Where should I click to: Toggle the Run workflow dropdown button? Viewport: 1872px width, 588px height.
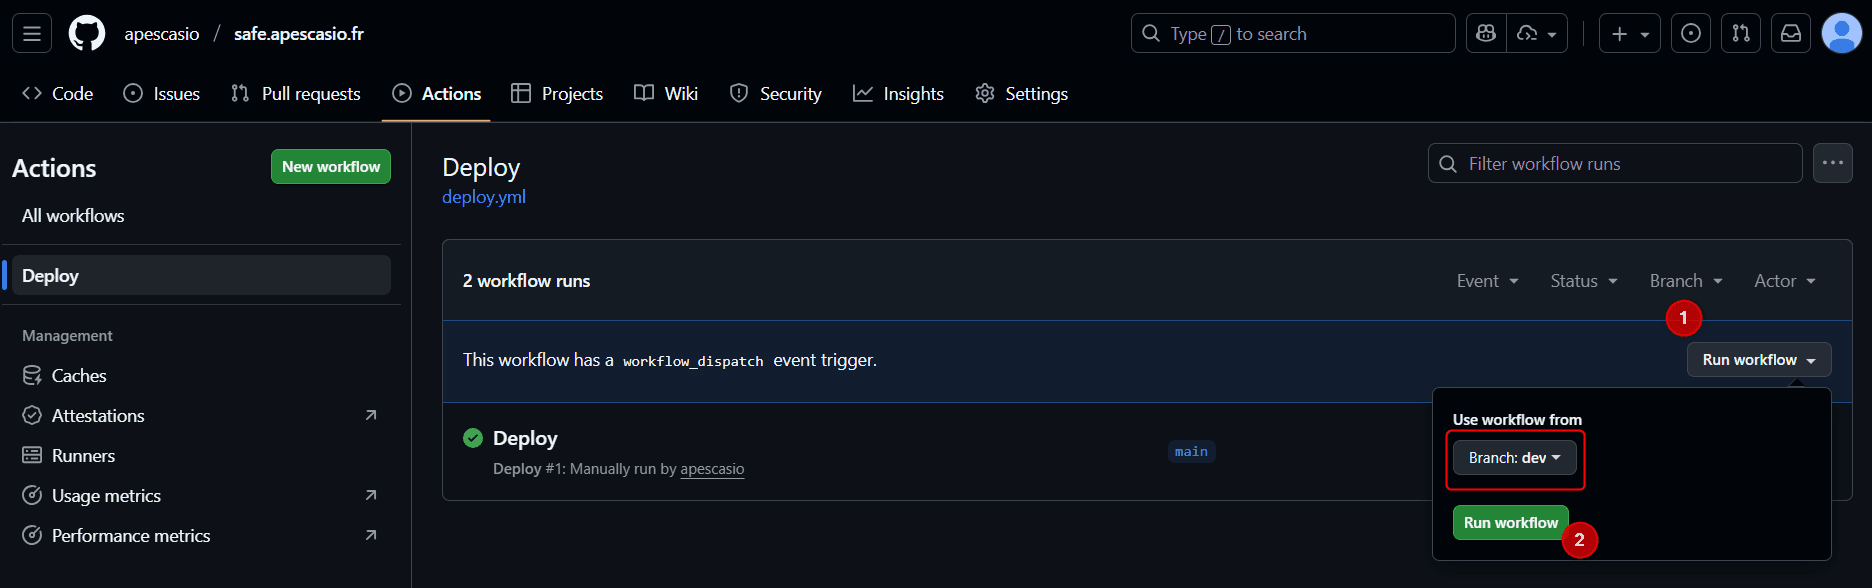coord(1759,360)
